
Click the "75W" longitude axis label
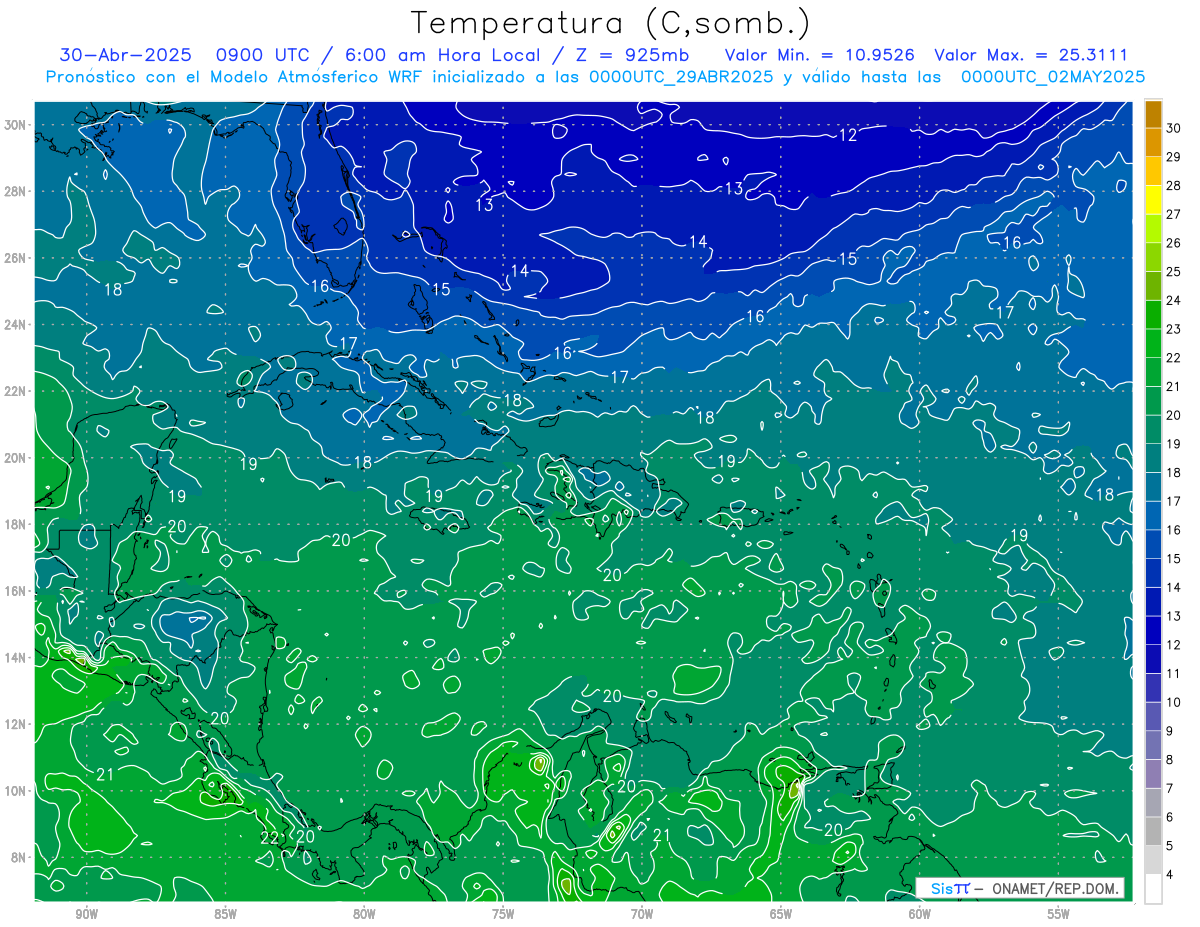[503, 914]
